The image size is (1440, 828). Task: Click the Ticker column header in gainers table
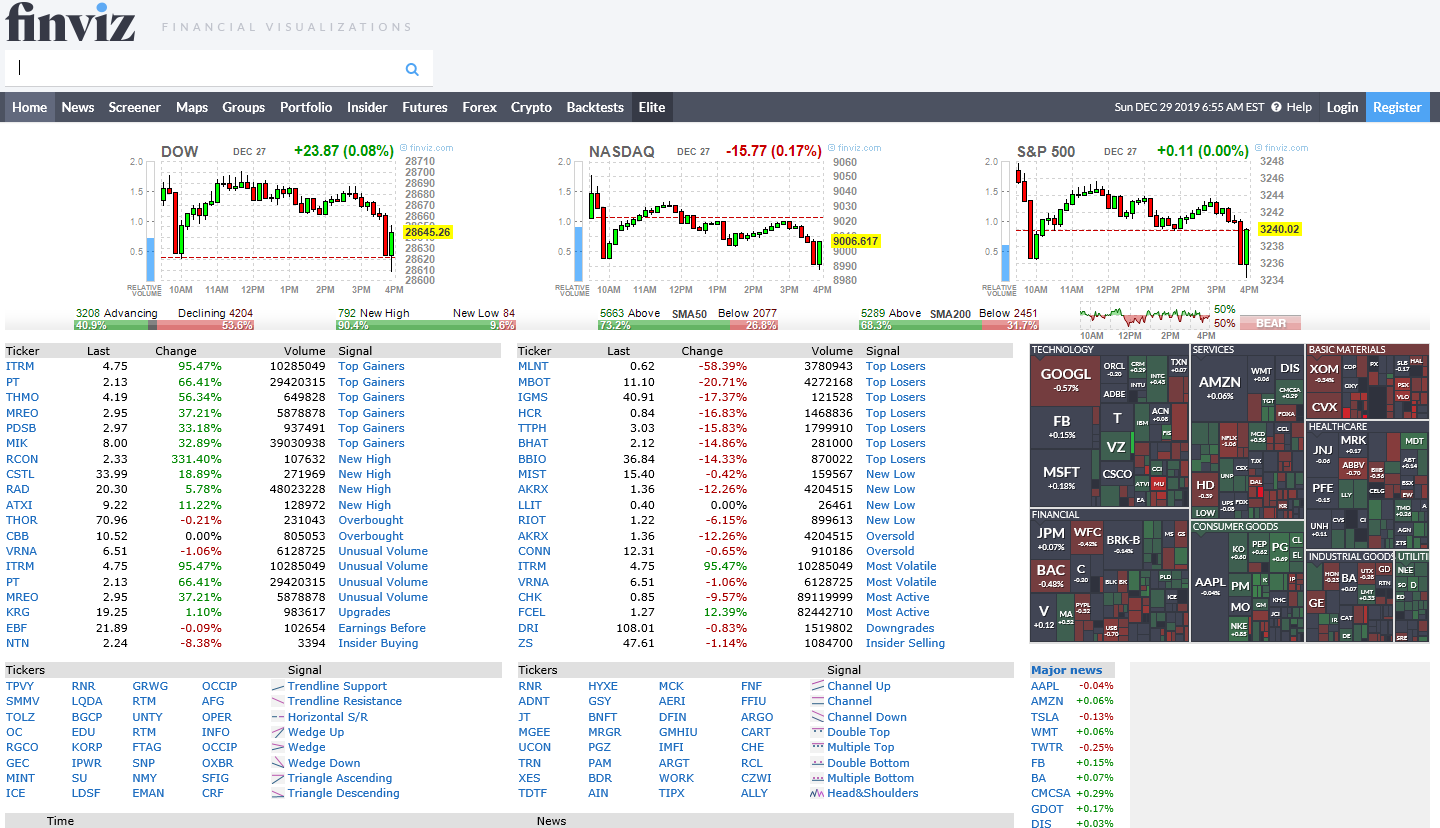[23, 351]
